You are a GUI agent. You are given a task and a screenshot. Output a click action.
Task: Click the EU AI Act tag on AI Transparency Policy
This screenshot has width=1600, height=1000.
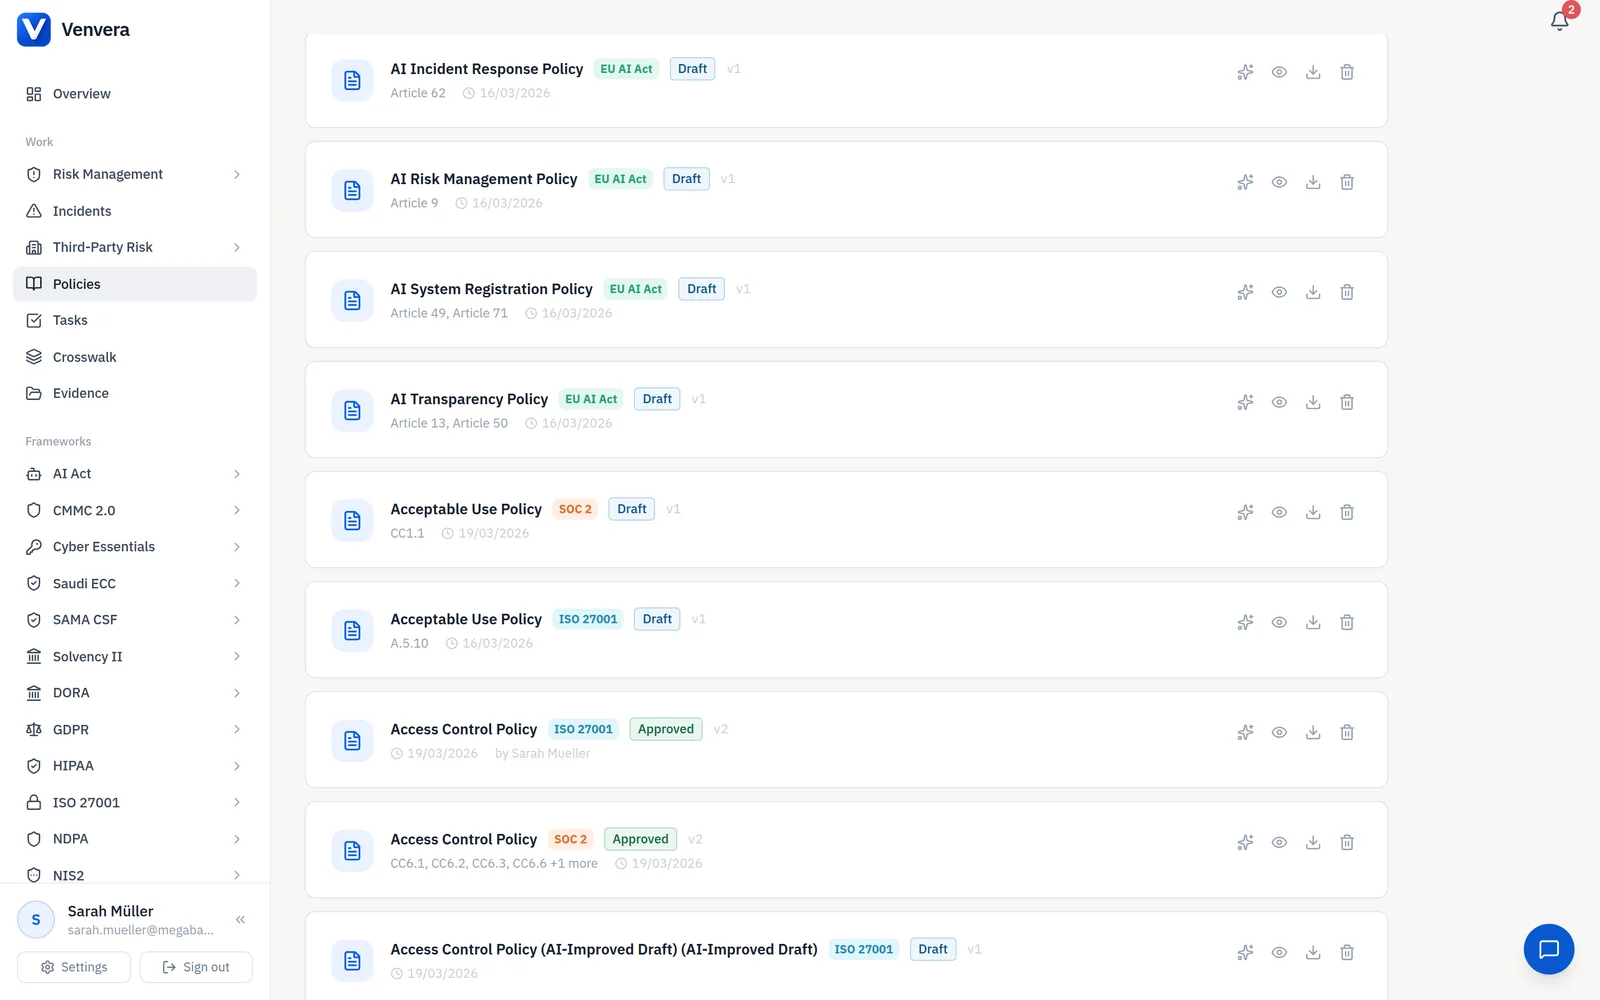click(591, 399)
